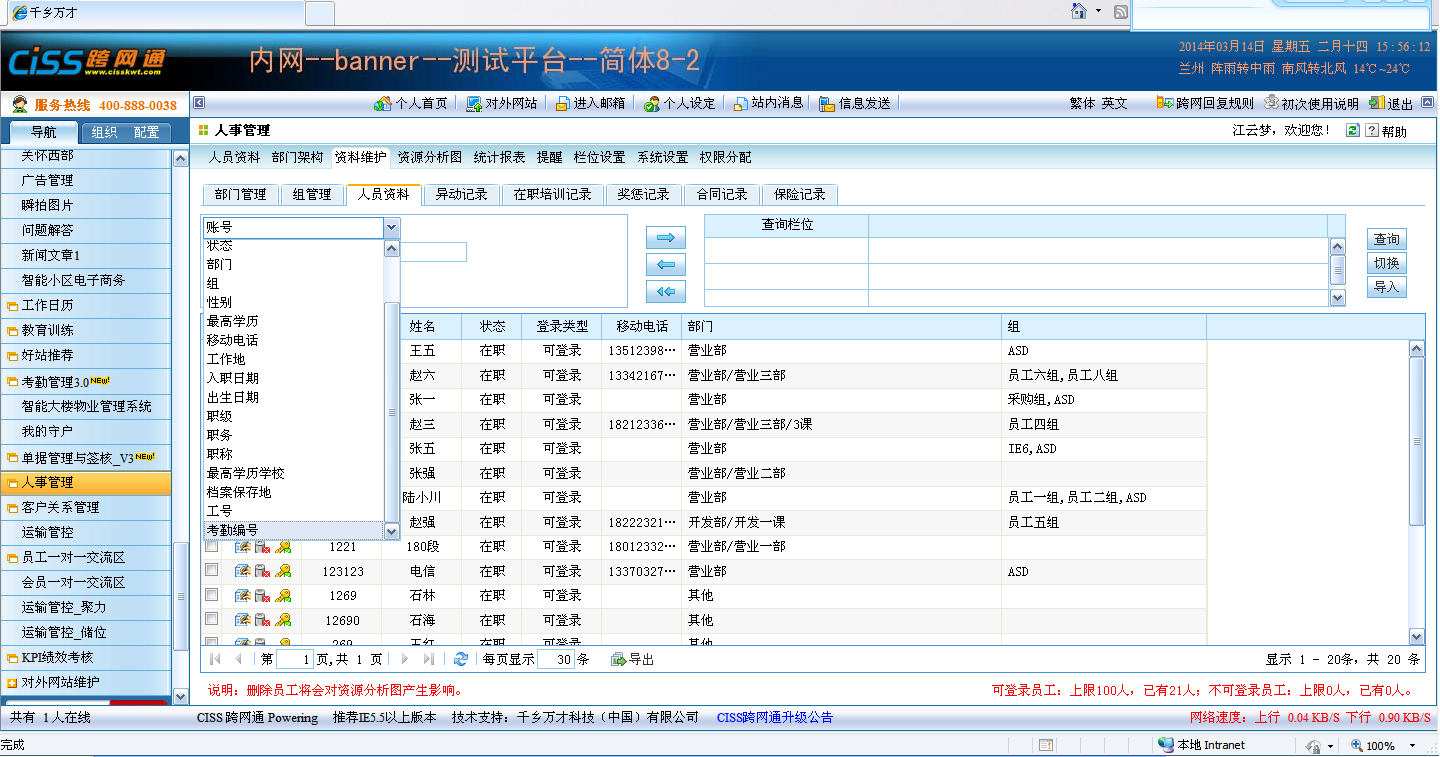Tick the checkbox for row 1221
This screenshot has width=1440, height=757.
(211, 547)
